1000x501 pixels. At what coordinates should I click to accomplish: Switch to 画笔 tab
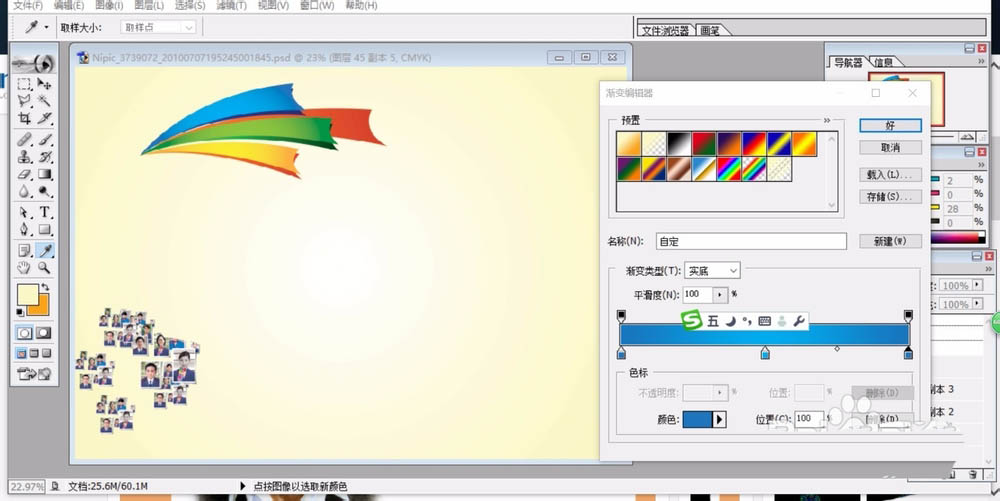coord(710,31)
